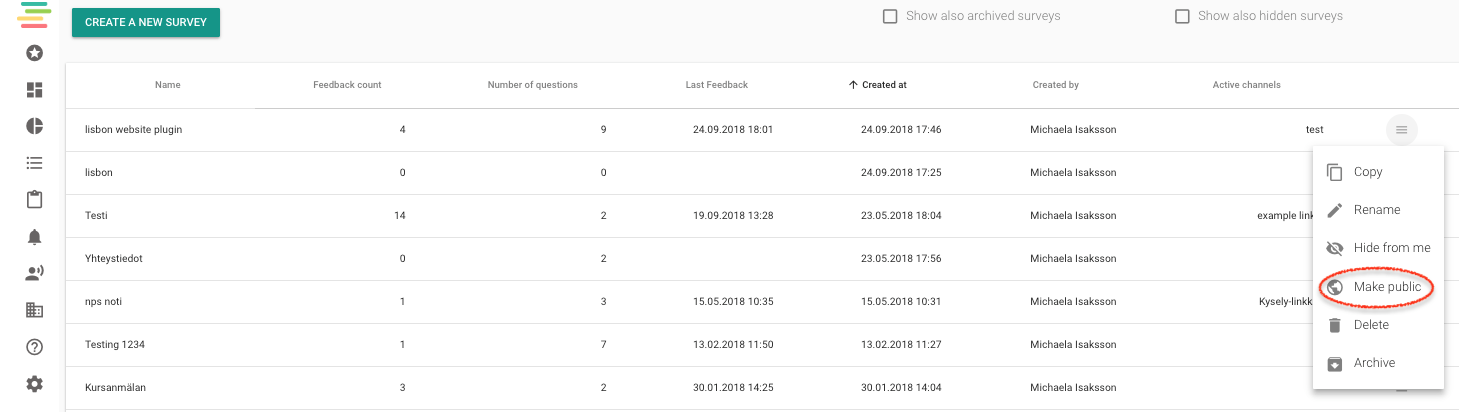Open the star favorites icon in sidebar
The image size is (1459, 412).
click(x=34, y=53)
